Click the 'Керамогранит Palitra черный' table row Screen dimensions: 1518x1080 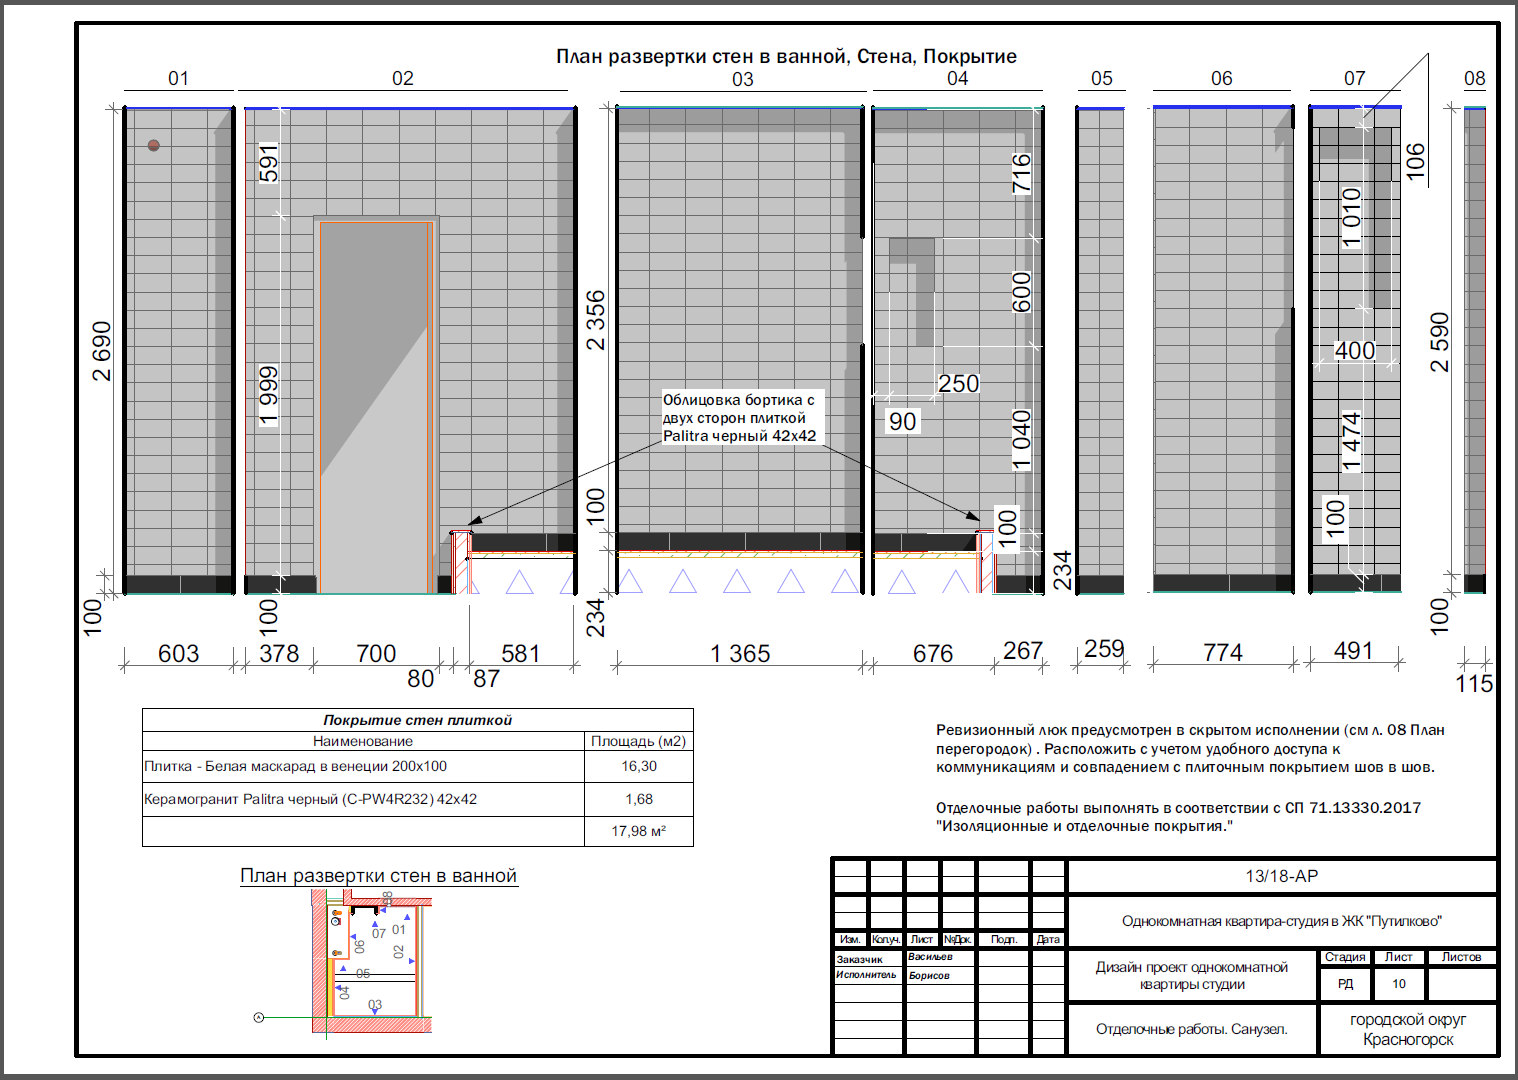tap(418, 799)
